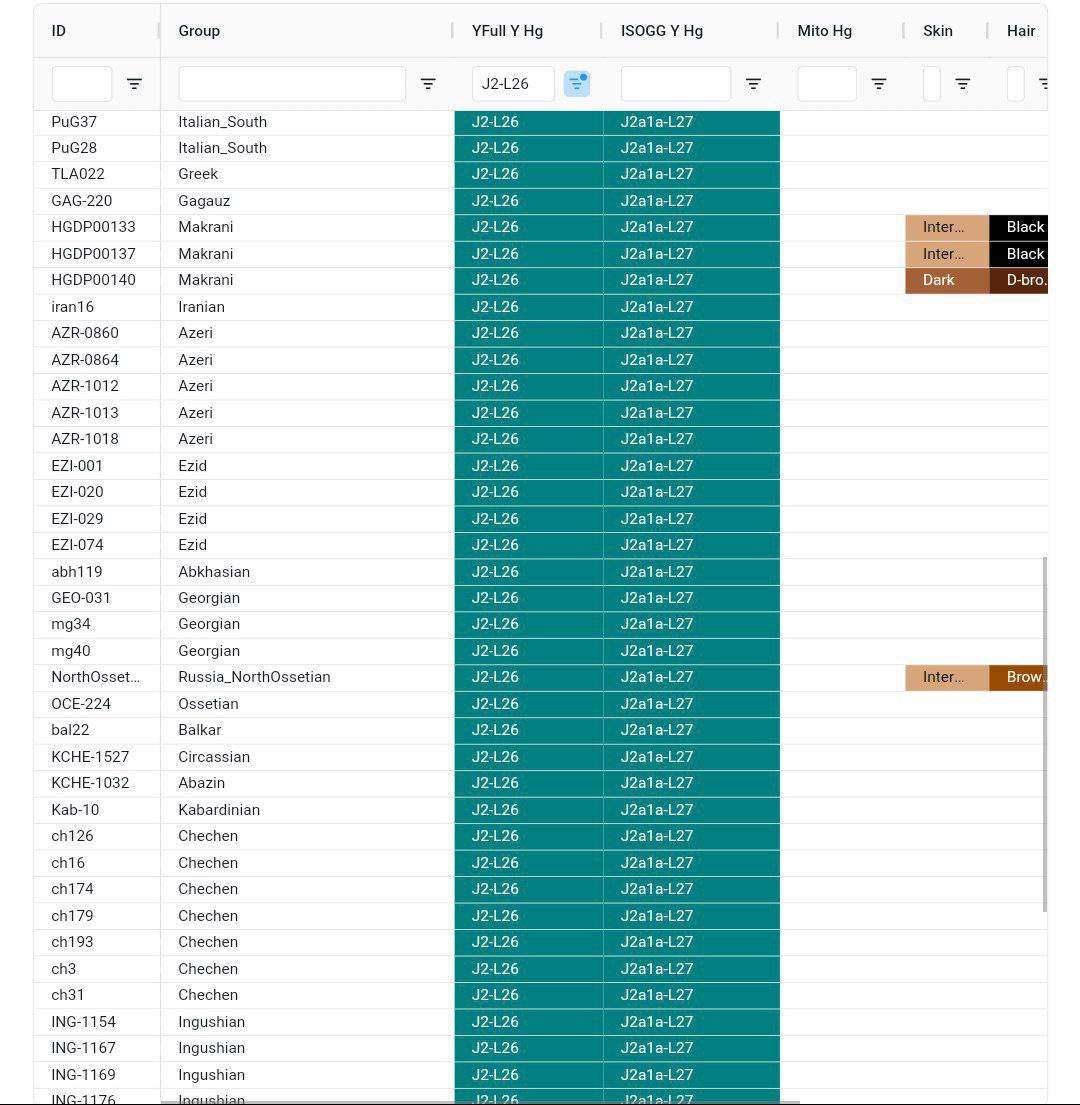Select the OCE-224 ID cell
Screen dimensions: 1080x1105
coord(97,703)
